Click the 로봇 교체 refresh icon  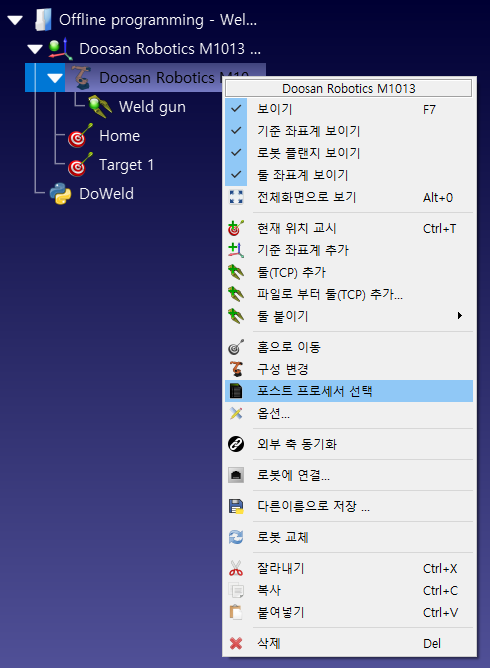click(x=236, y=537)
